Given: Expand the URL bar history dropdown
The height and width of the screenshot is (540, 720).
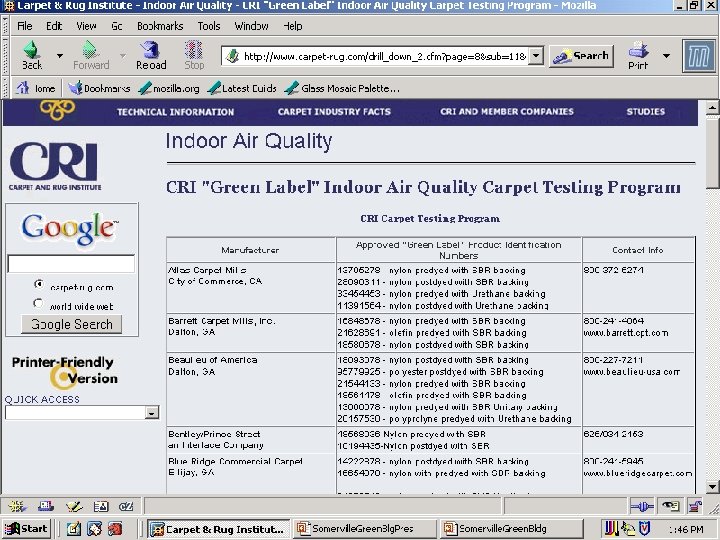Looking at the screenshot, I should point(535,56).
